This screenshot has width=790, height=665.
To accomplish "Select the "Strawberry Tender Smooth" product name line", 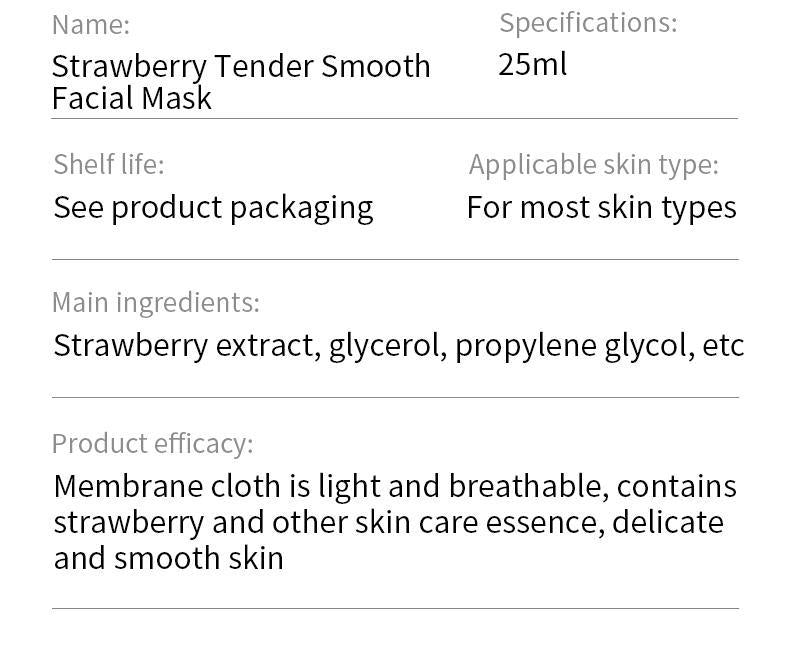I will click(241, 66).
